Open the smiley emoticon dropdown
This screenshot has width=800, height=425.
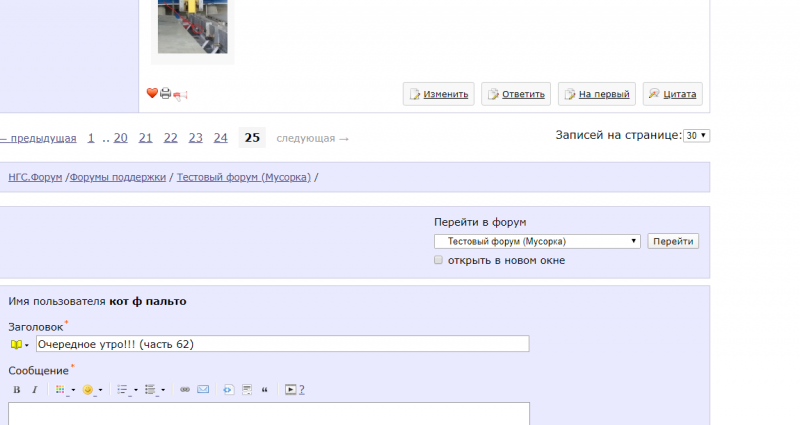(92, 389)
